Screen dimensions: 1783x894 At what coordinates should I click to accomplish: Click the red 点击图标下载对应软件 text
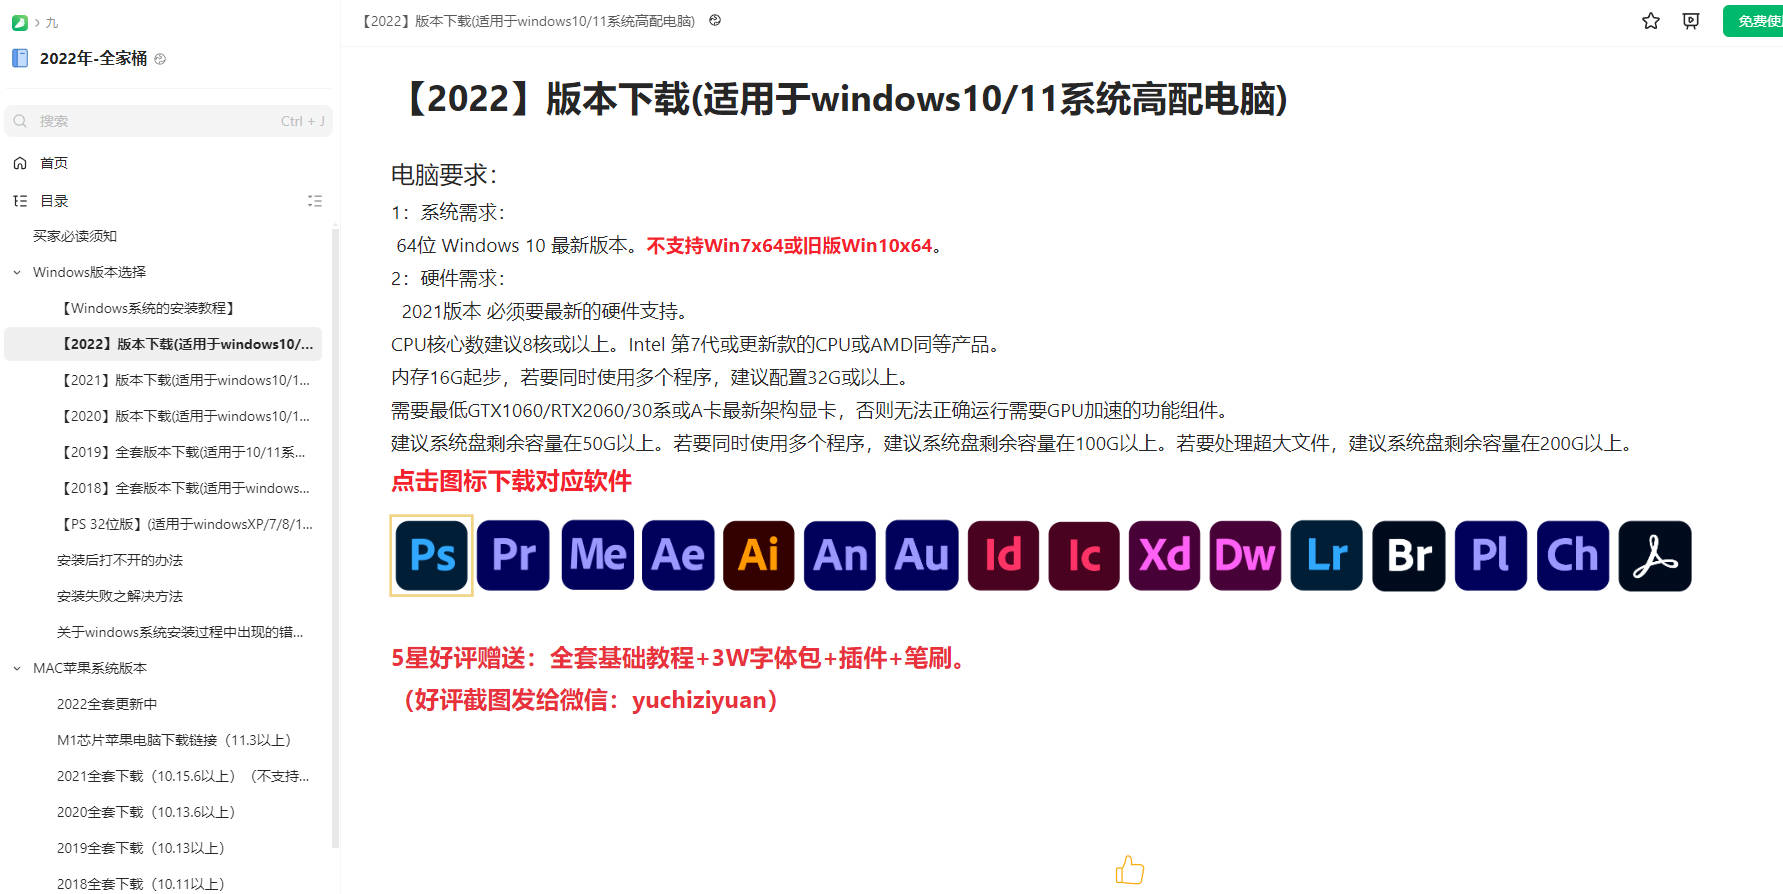click(x=511, y=481)
